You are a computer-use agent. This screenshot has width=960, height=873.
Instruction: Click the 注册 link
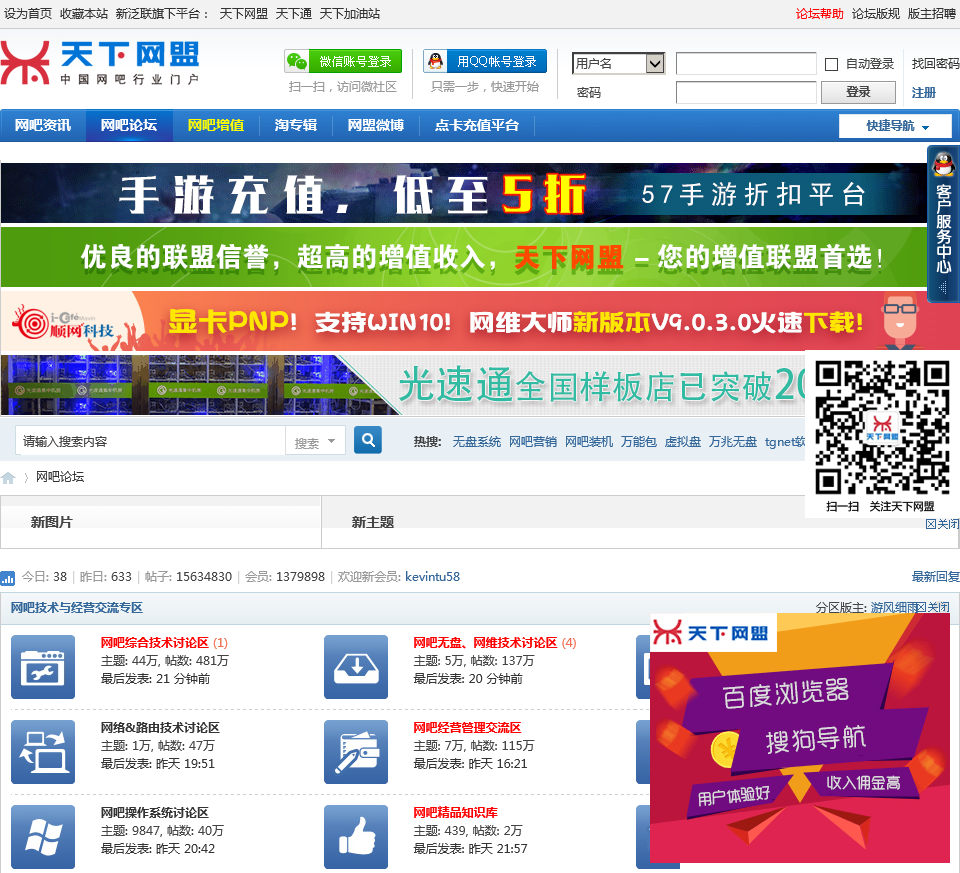pos(923,92)
